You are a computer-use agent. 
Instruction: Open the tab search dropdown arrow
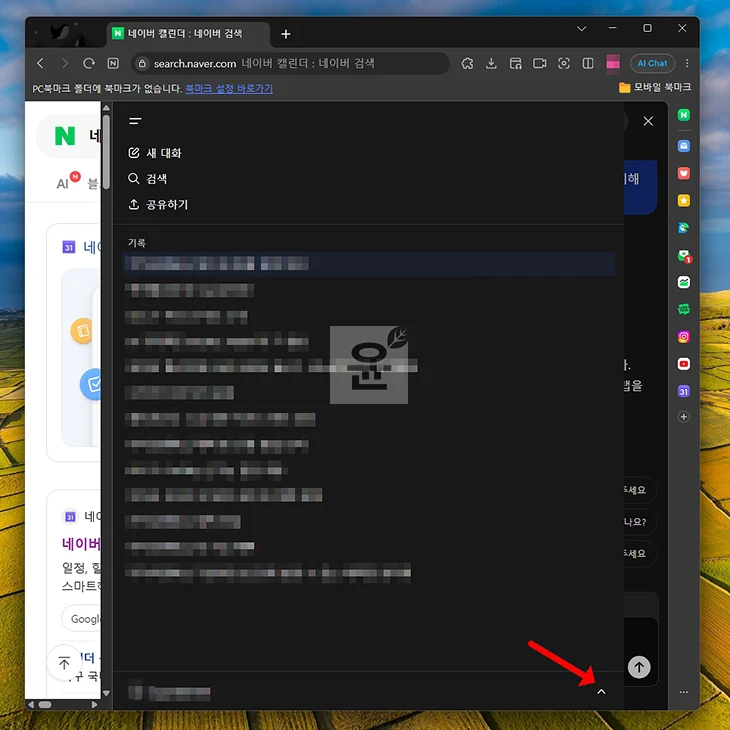point(581,28)
